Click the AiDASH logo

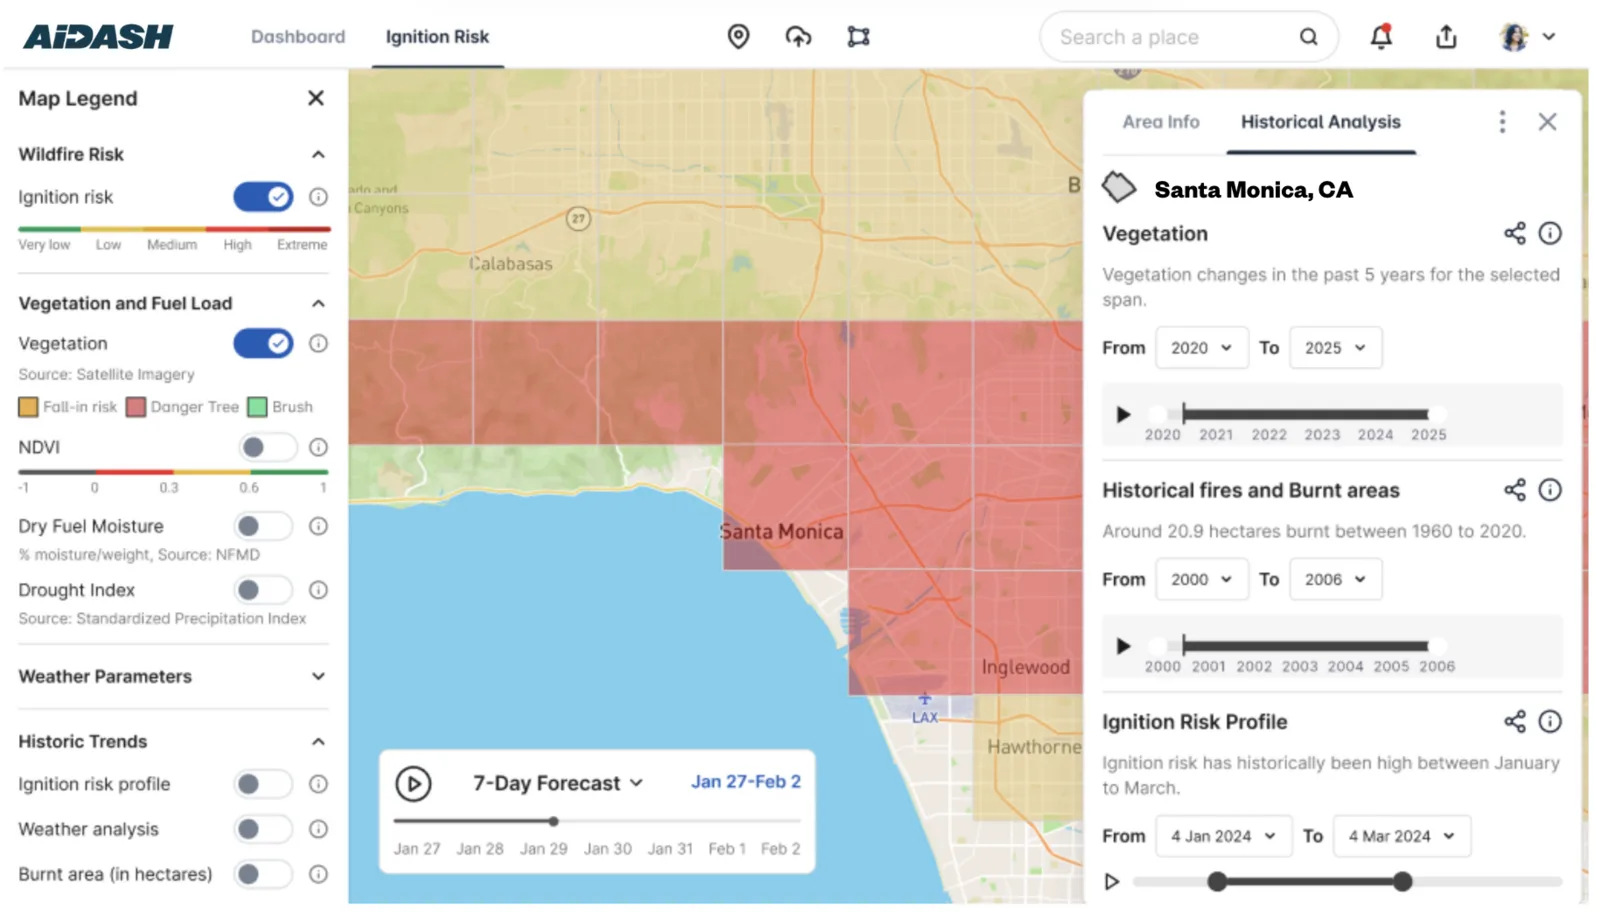coord(98,37)
